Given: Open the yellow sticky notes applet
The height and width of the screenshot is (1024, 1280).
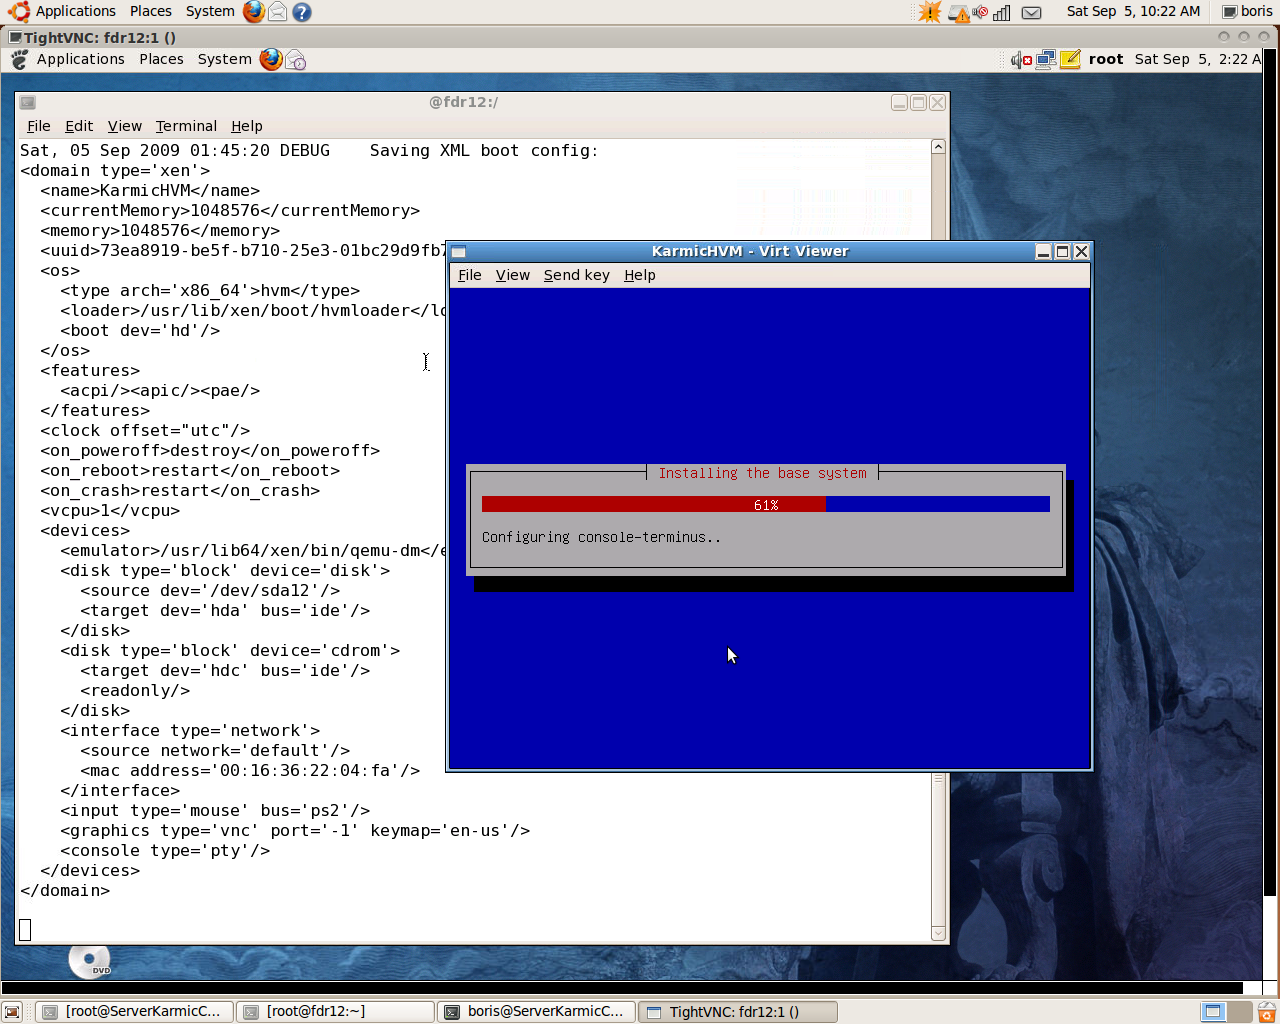Looking at the screenshot, I should coord(1070,60).
